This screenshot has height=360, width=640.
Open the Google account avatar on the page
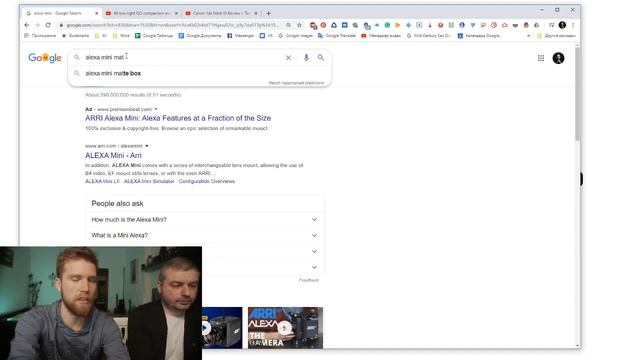tap(558, 58)
